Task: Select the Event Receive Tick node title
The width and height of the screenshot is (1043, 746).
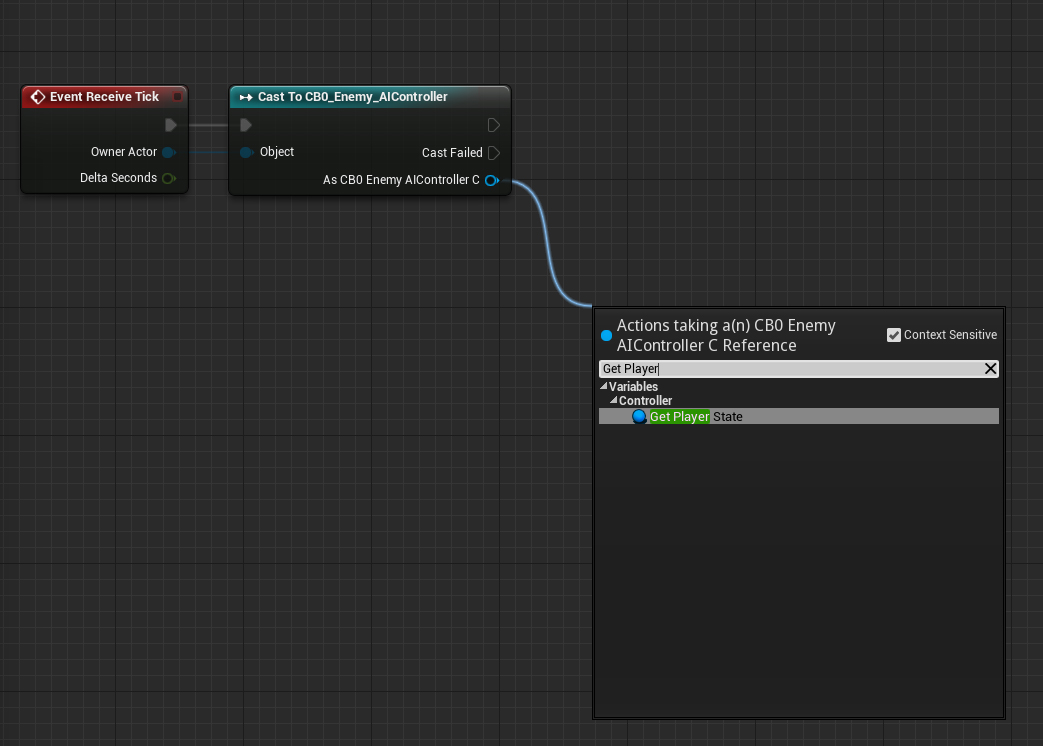Action: pos(103,96)
